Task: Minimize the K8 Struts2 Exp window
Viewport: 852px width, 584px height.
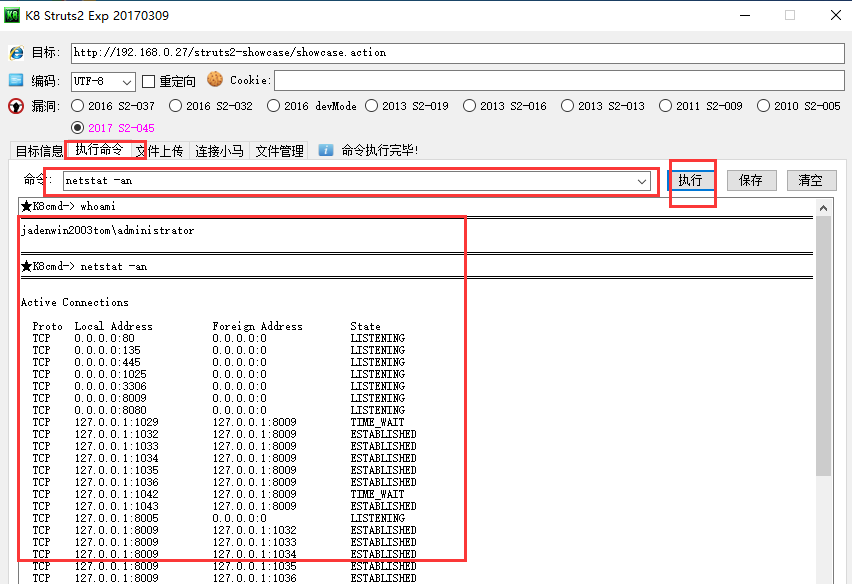Action: point(745,15)
